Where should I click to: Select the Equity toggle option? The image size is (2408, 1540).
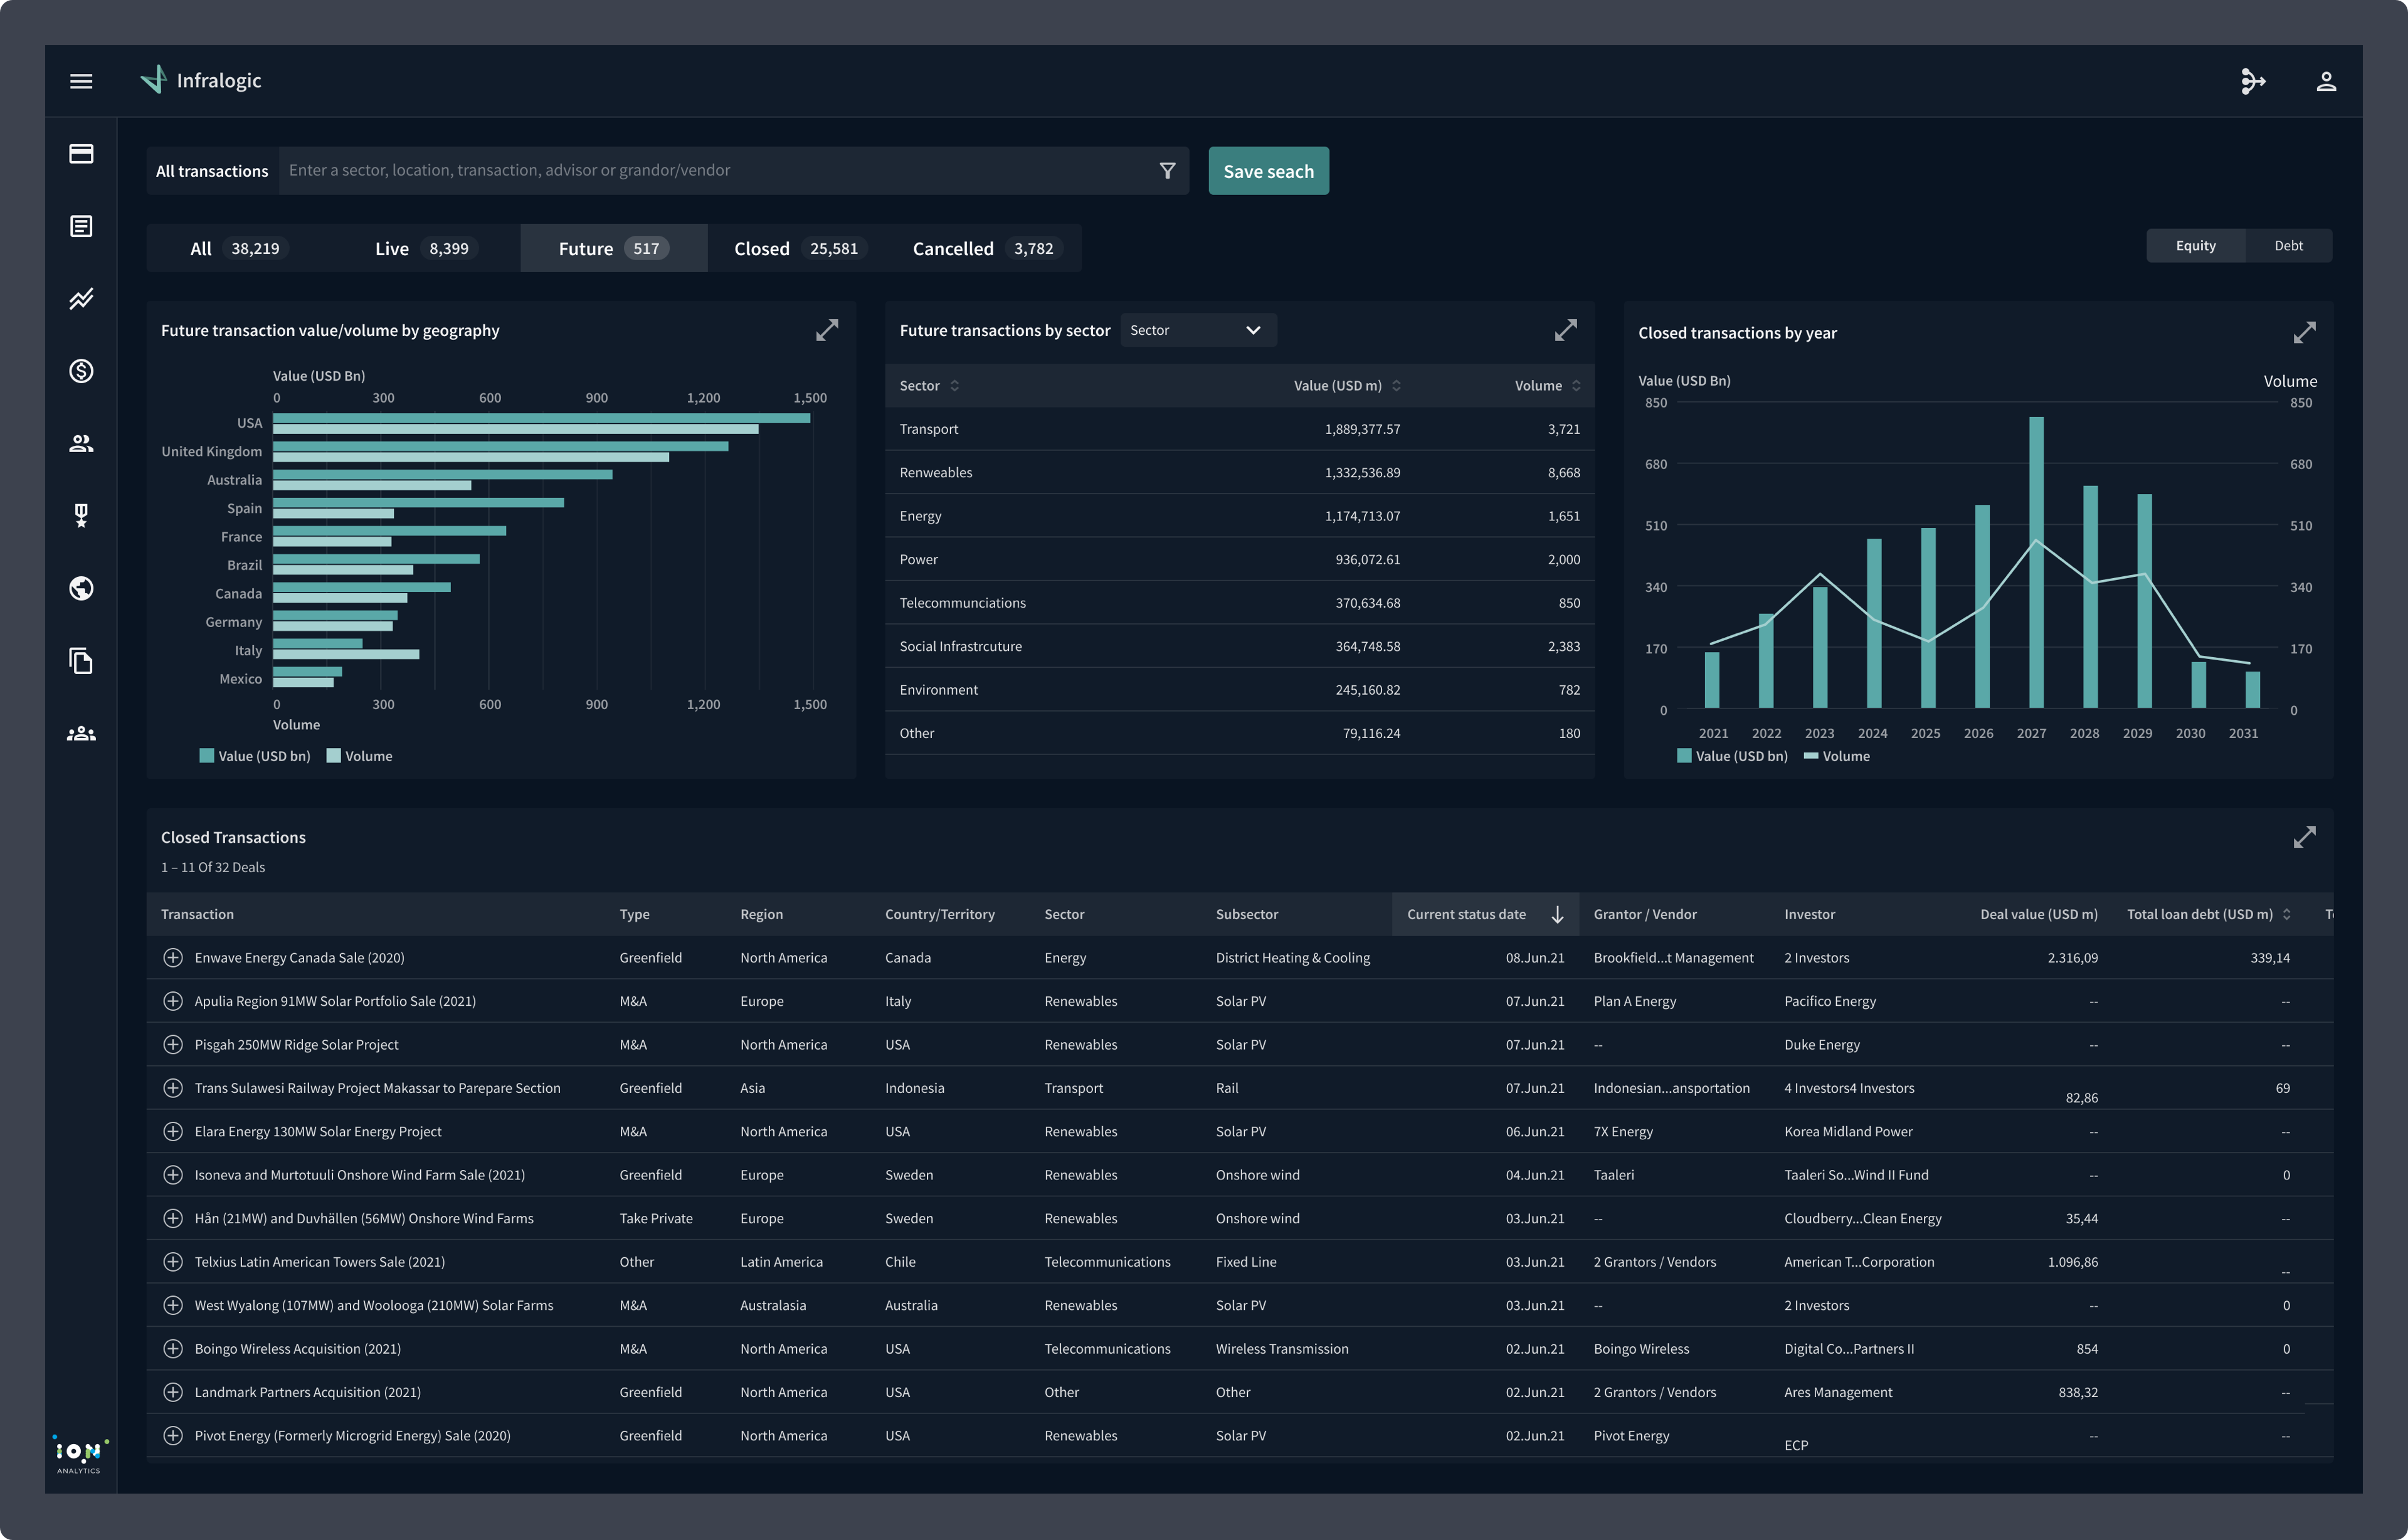pyautogui.click(x=2195, y=246)
